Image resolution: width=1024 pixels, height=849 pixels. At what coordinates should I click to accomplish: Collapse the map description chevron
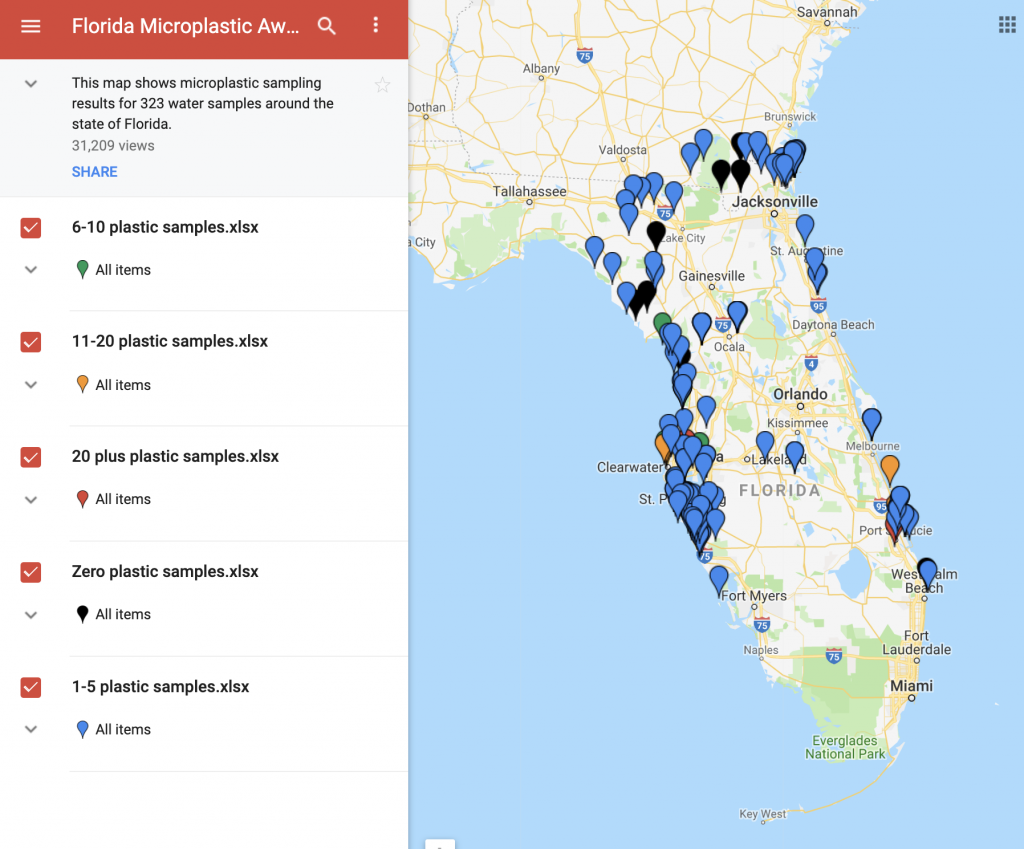pos(31,84)
